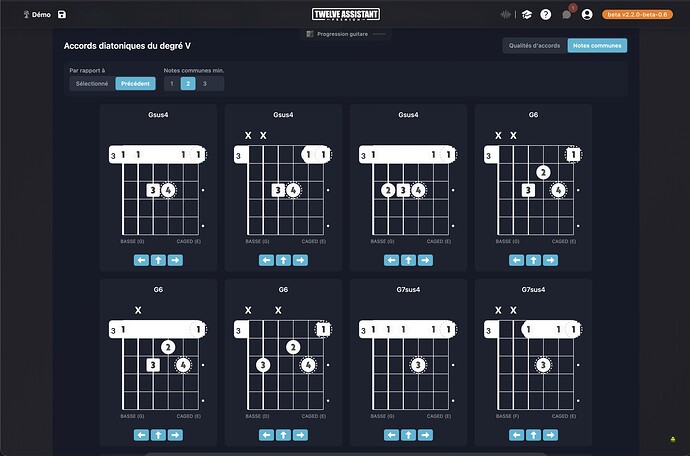Open the Démo project name
Viewport: 690px width, 456px height.
(x=41, y=15)
